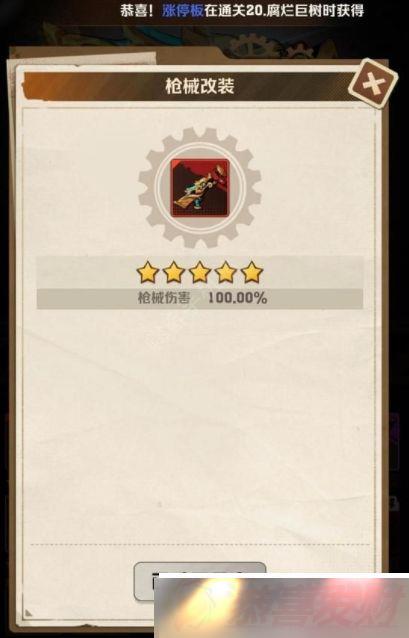This screenshot has width=409, height=638.
Task: Select the fourth gold star
Action: pos(226,273)
